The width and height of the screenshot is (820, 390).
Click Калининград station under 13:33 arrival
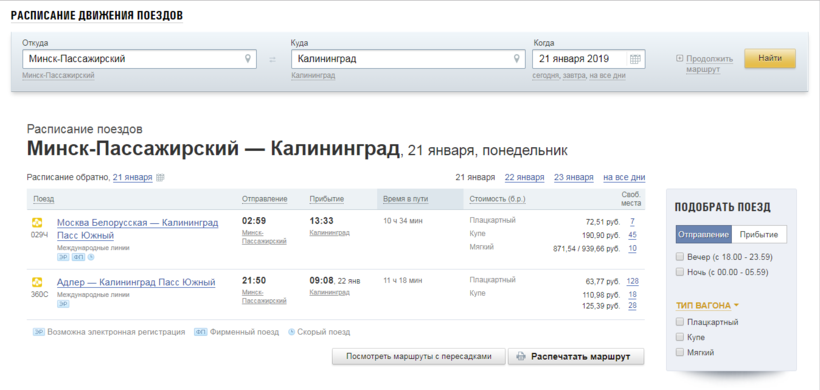coord(329,233)
